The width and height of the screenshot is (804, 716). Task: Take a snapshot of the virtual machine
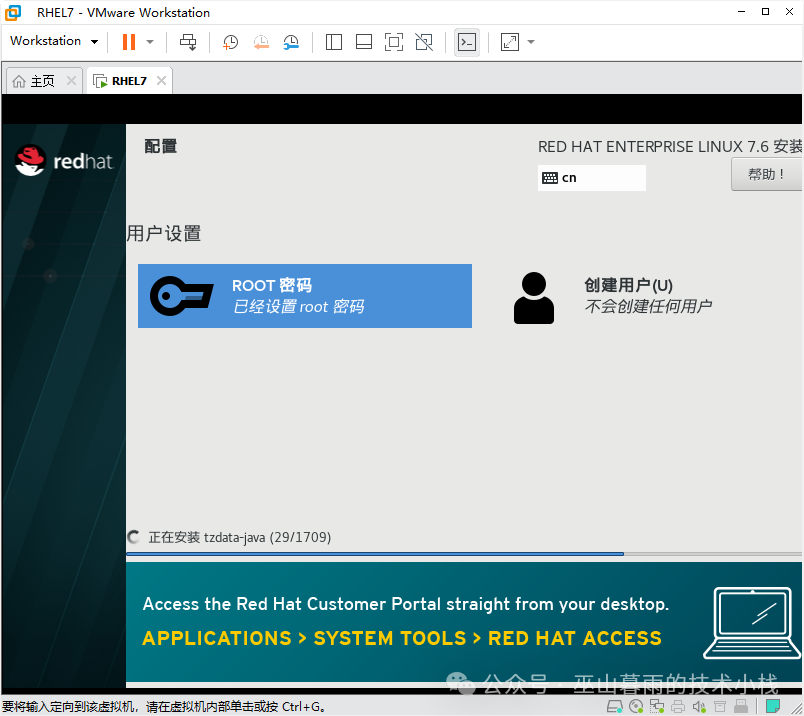229,41
